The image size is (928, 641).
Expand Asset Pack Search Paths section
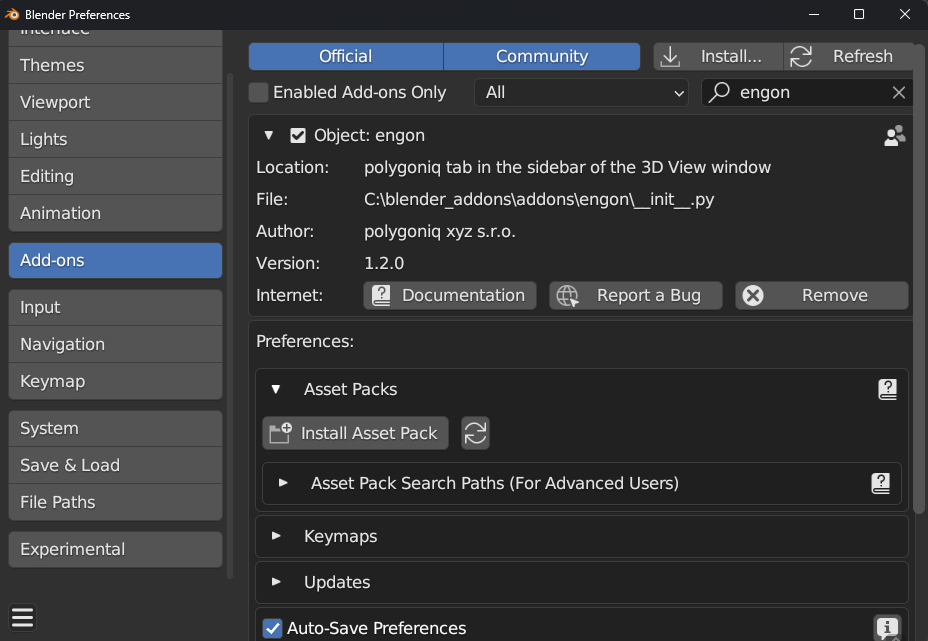point(283,483)
